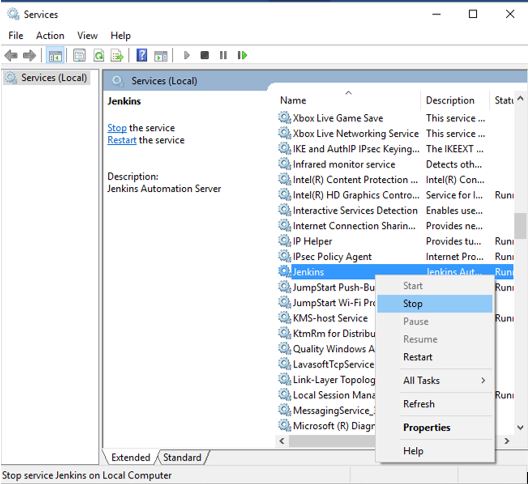
Task: Click the vertical scrollbar thumb
Action: pos(520,226)
